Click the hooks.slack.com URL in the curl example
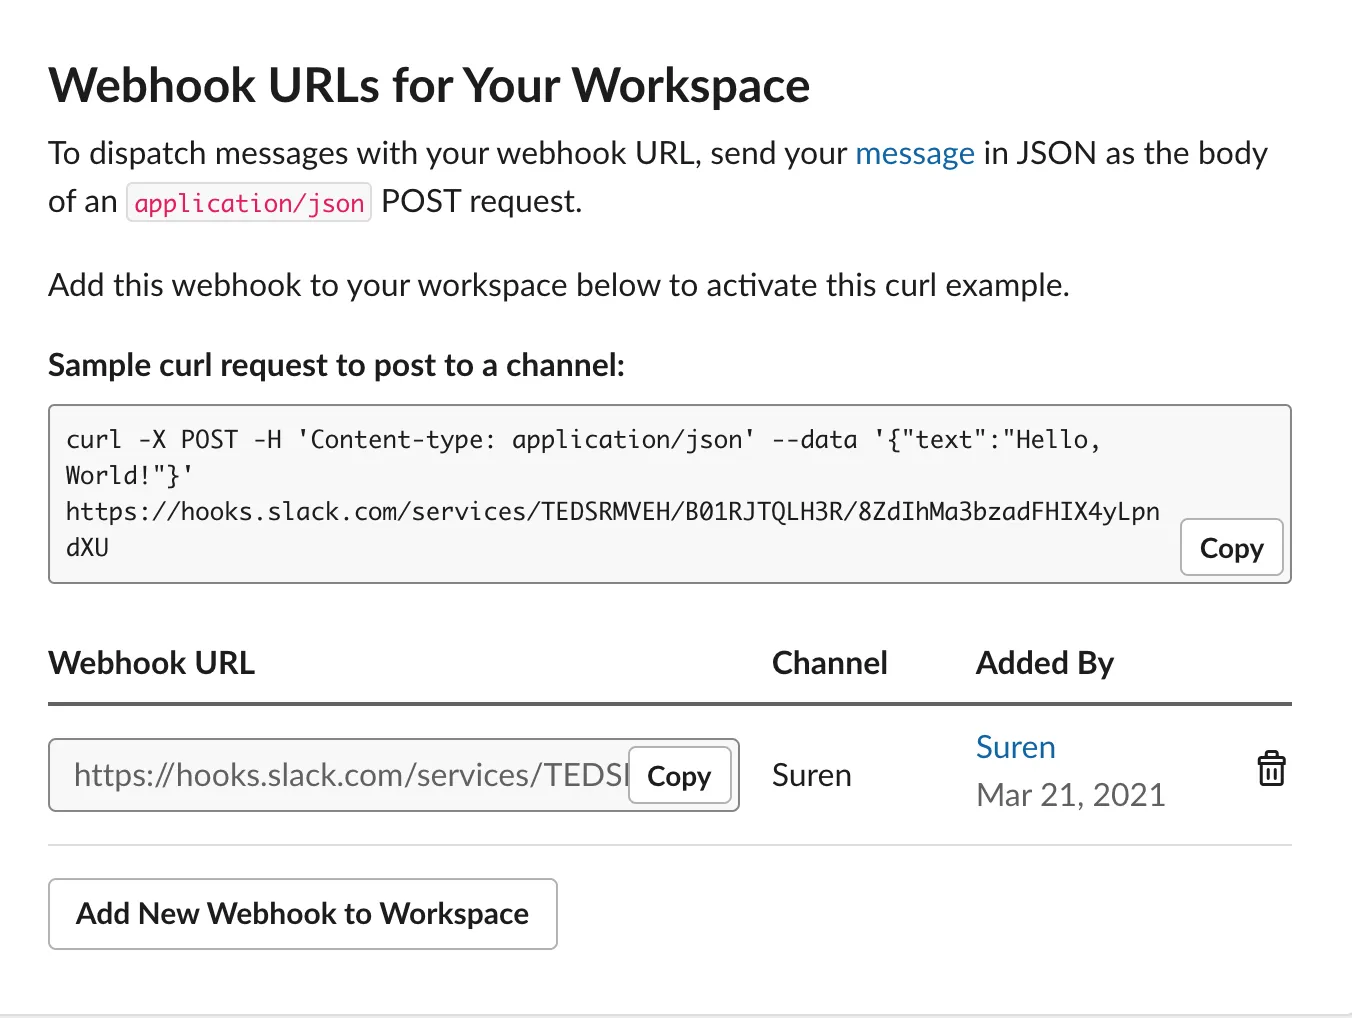This screenshot has height=1018, width=1352. click(613, 529)
